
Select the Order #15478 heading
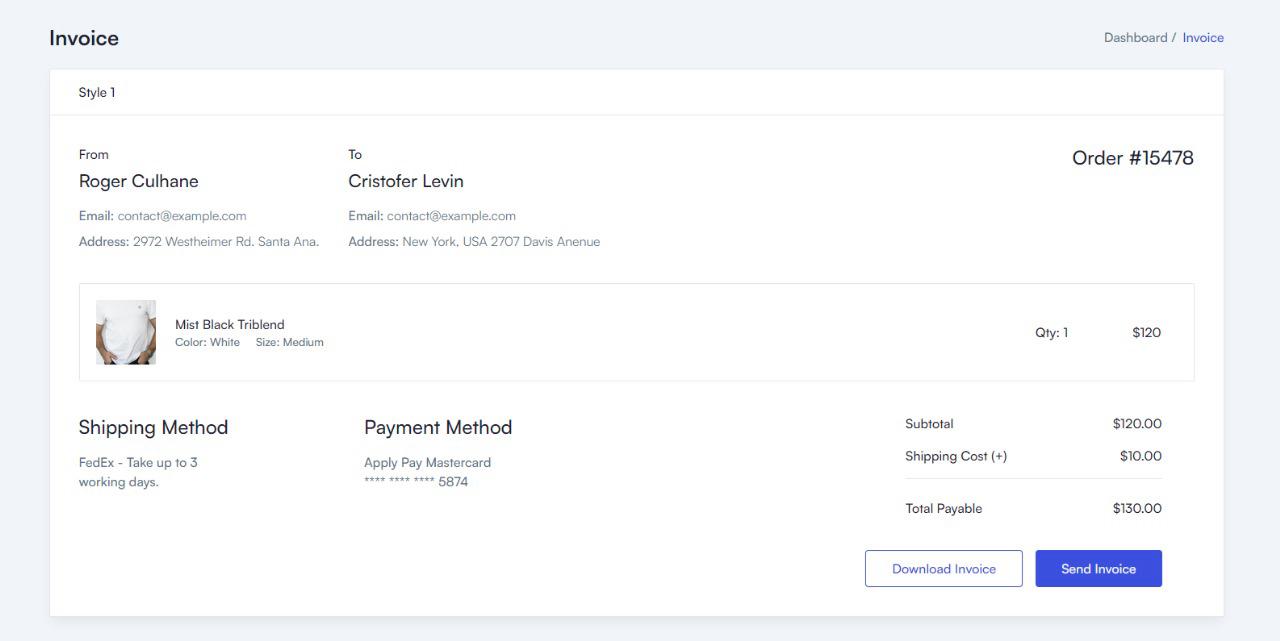[1132, 158]
